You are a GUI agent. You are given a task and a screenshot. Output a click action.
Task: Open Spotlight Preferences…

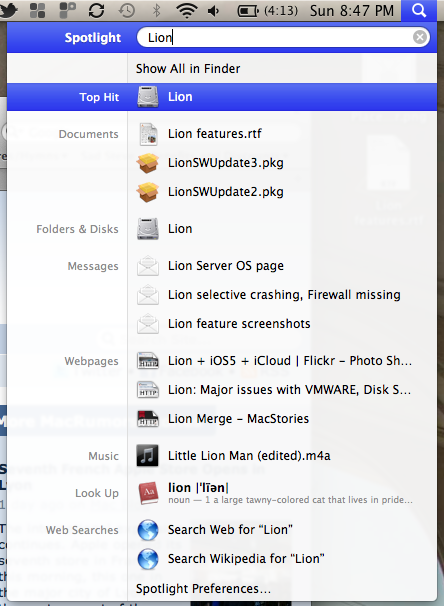point(203,589)
